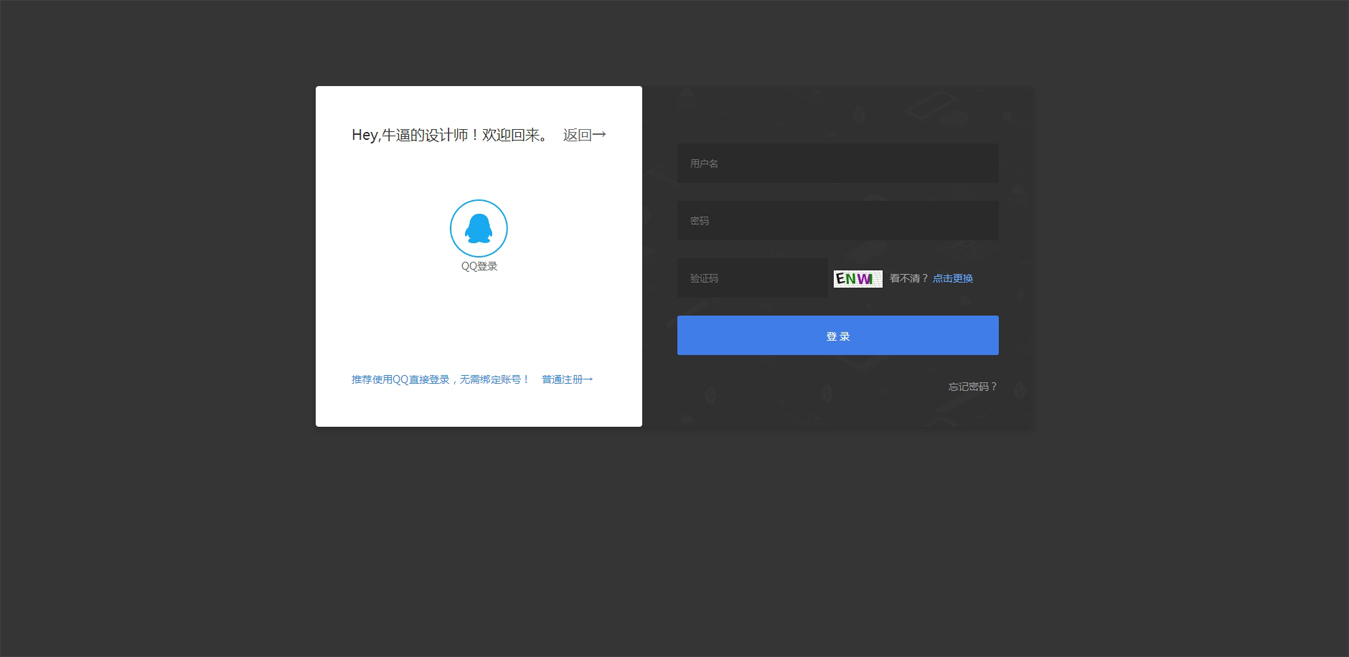This screenshot has height=657, width=1349.
Task: Go back using the 返回 link
Action: [577, 135]
